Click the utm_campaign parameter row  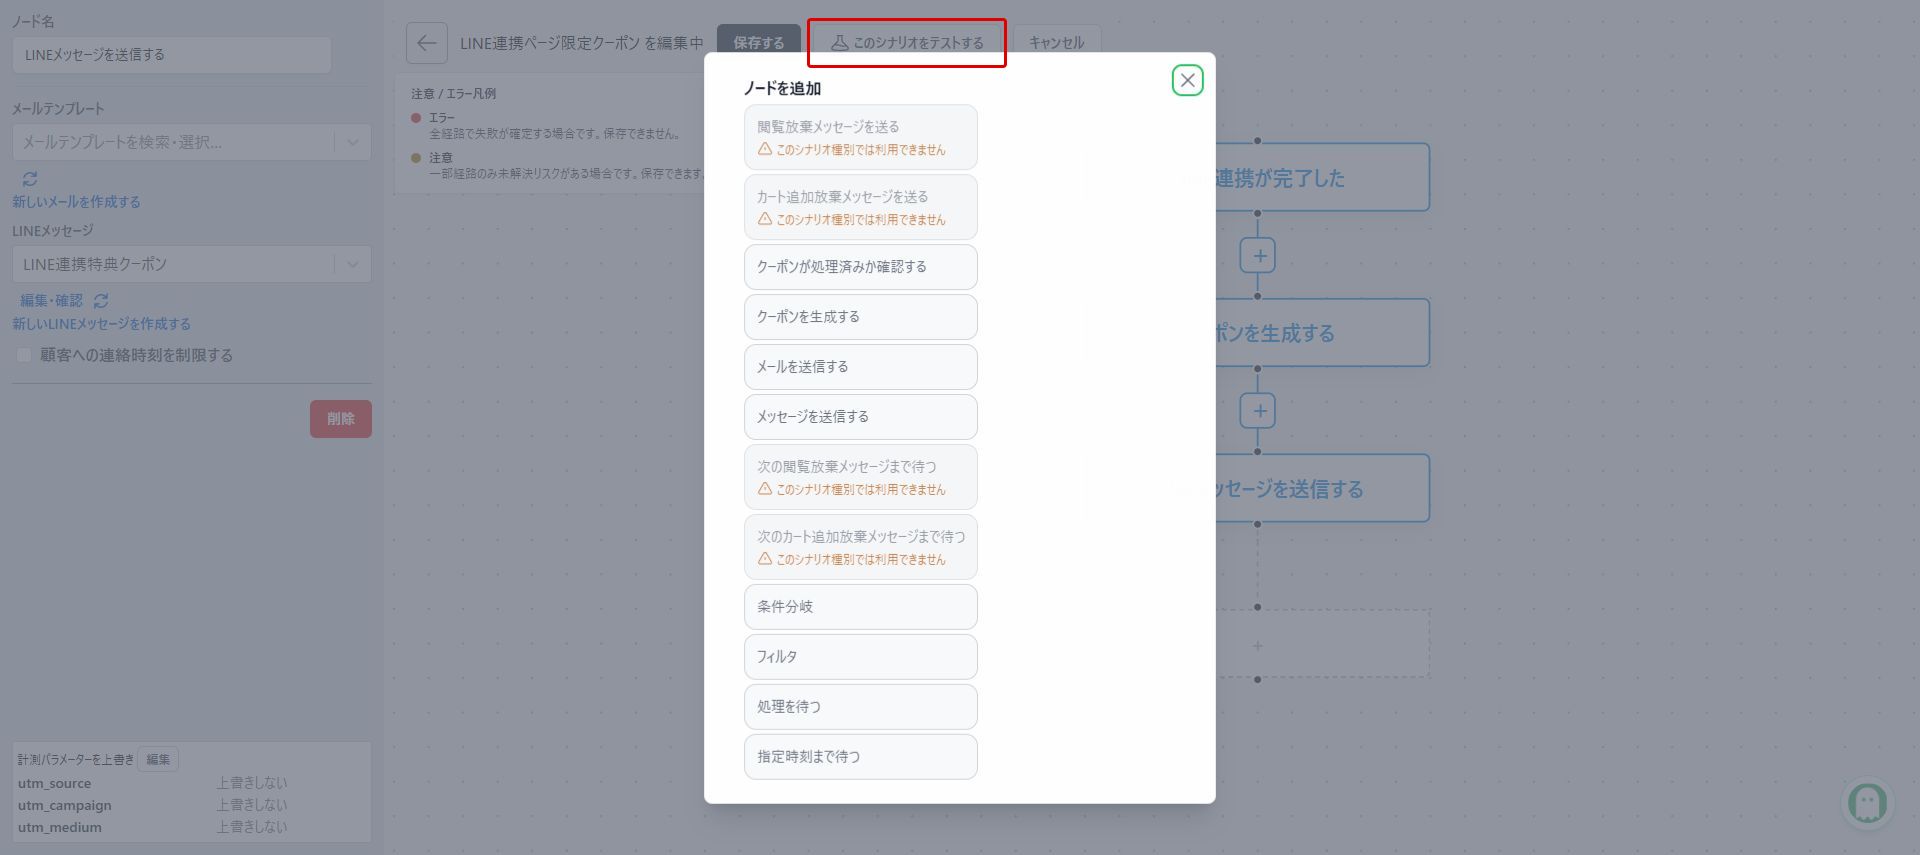(x=192, y=805)
